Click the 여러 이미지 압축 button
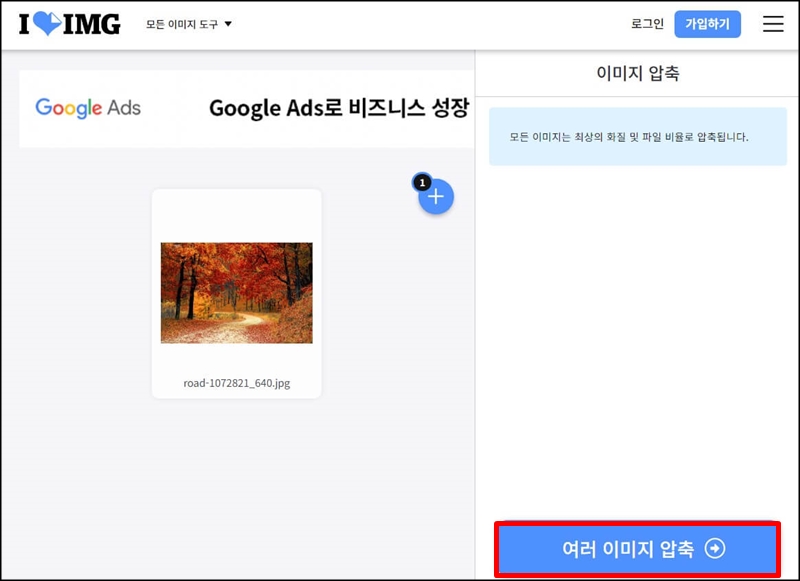The image size is (800, 581). tap(637, 548)
